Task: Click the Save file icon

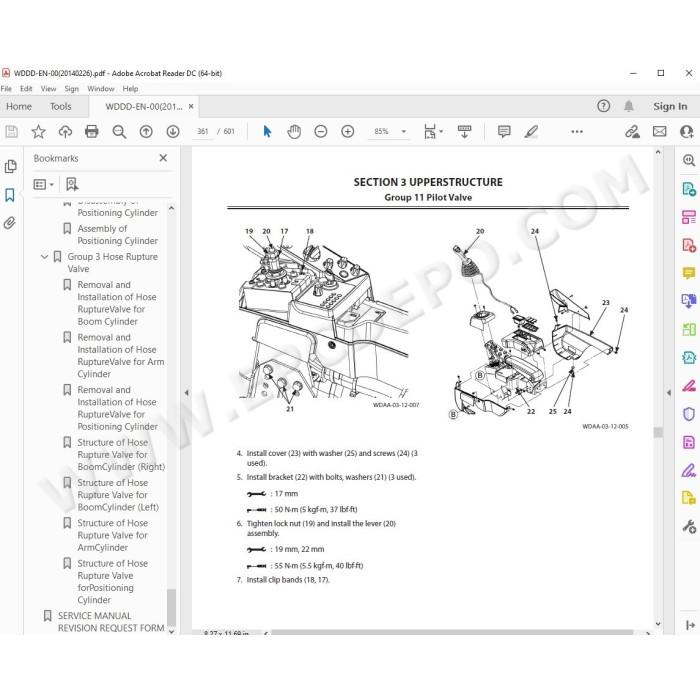Action: pos(12,132)
